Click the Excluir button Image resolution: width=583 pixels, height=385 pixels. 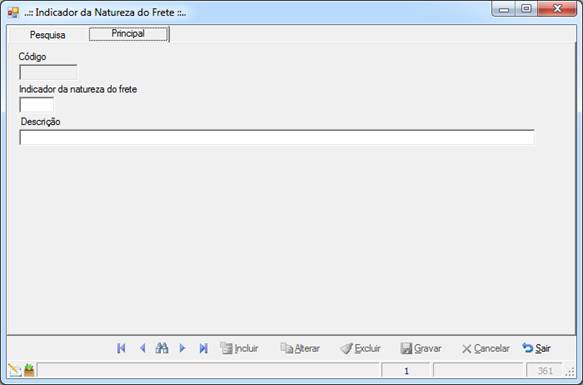pyautogui.click(x=360, y=349)
